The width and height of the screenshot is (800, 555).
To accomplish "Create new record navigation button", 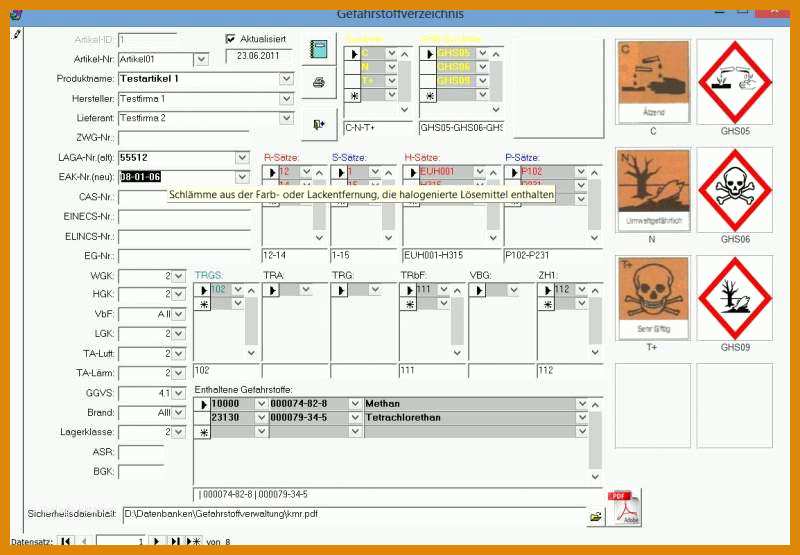I will (193, 541).
